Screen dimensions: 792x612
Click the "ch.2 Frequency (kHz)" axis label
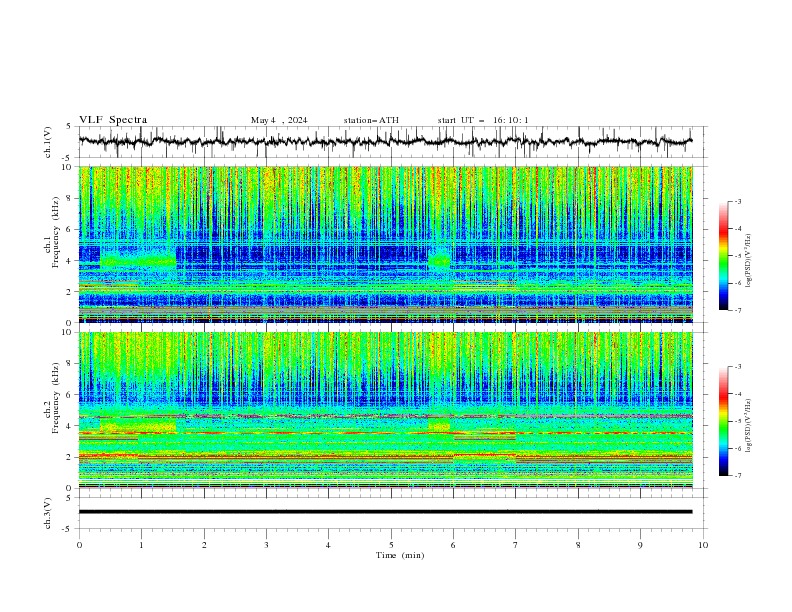click(52, 398)
